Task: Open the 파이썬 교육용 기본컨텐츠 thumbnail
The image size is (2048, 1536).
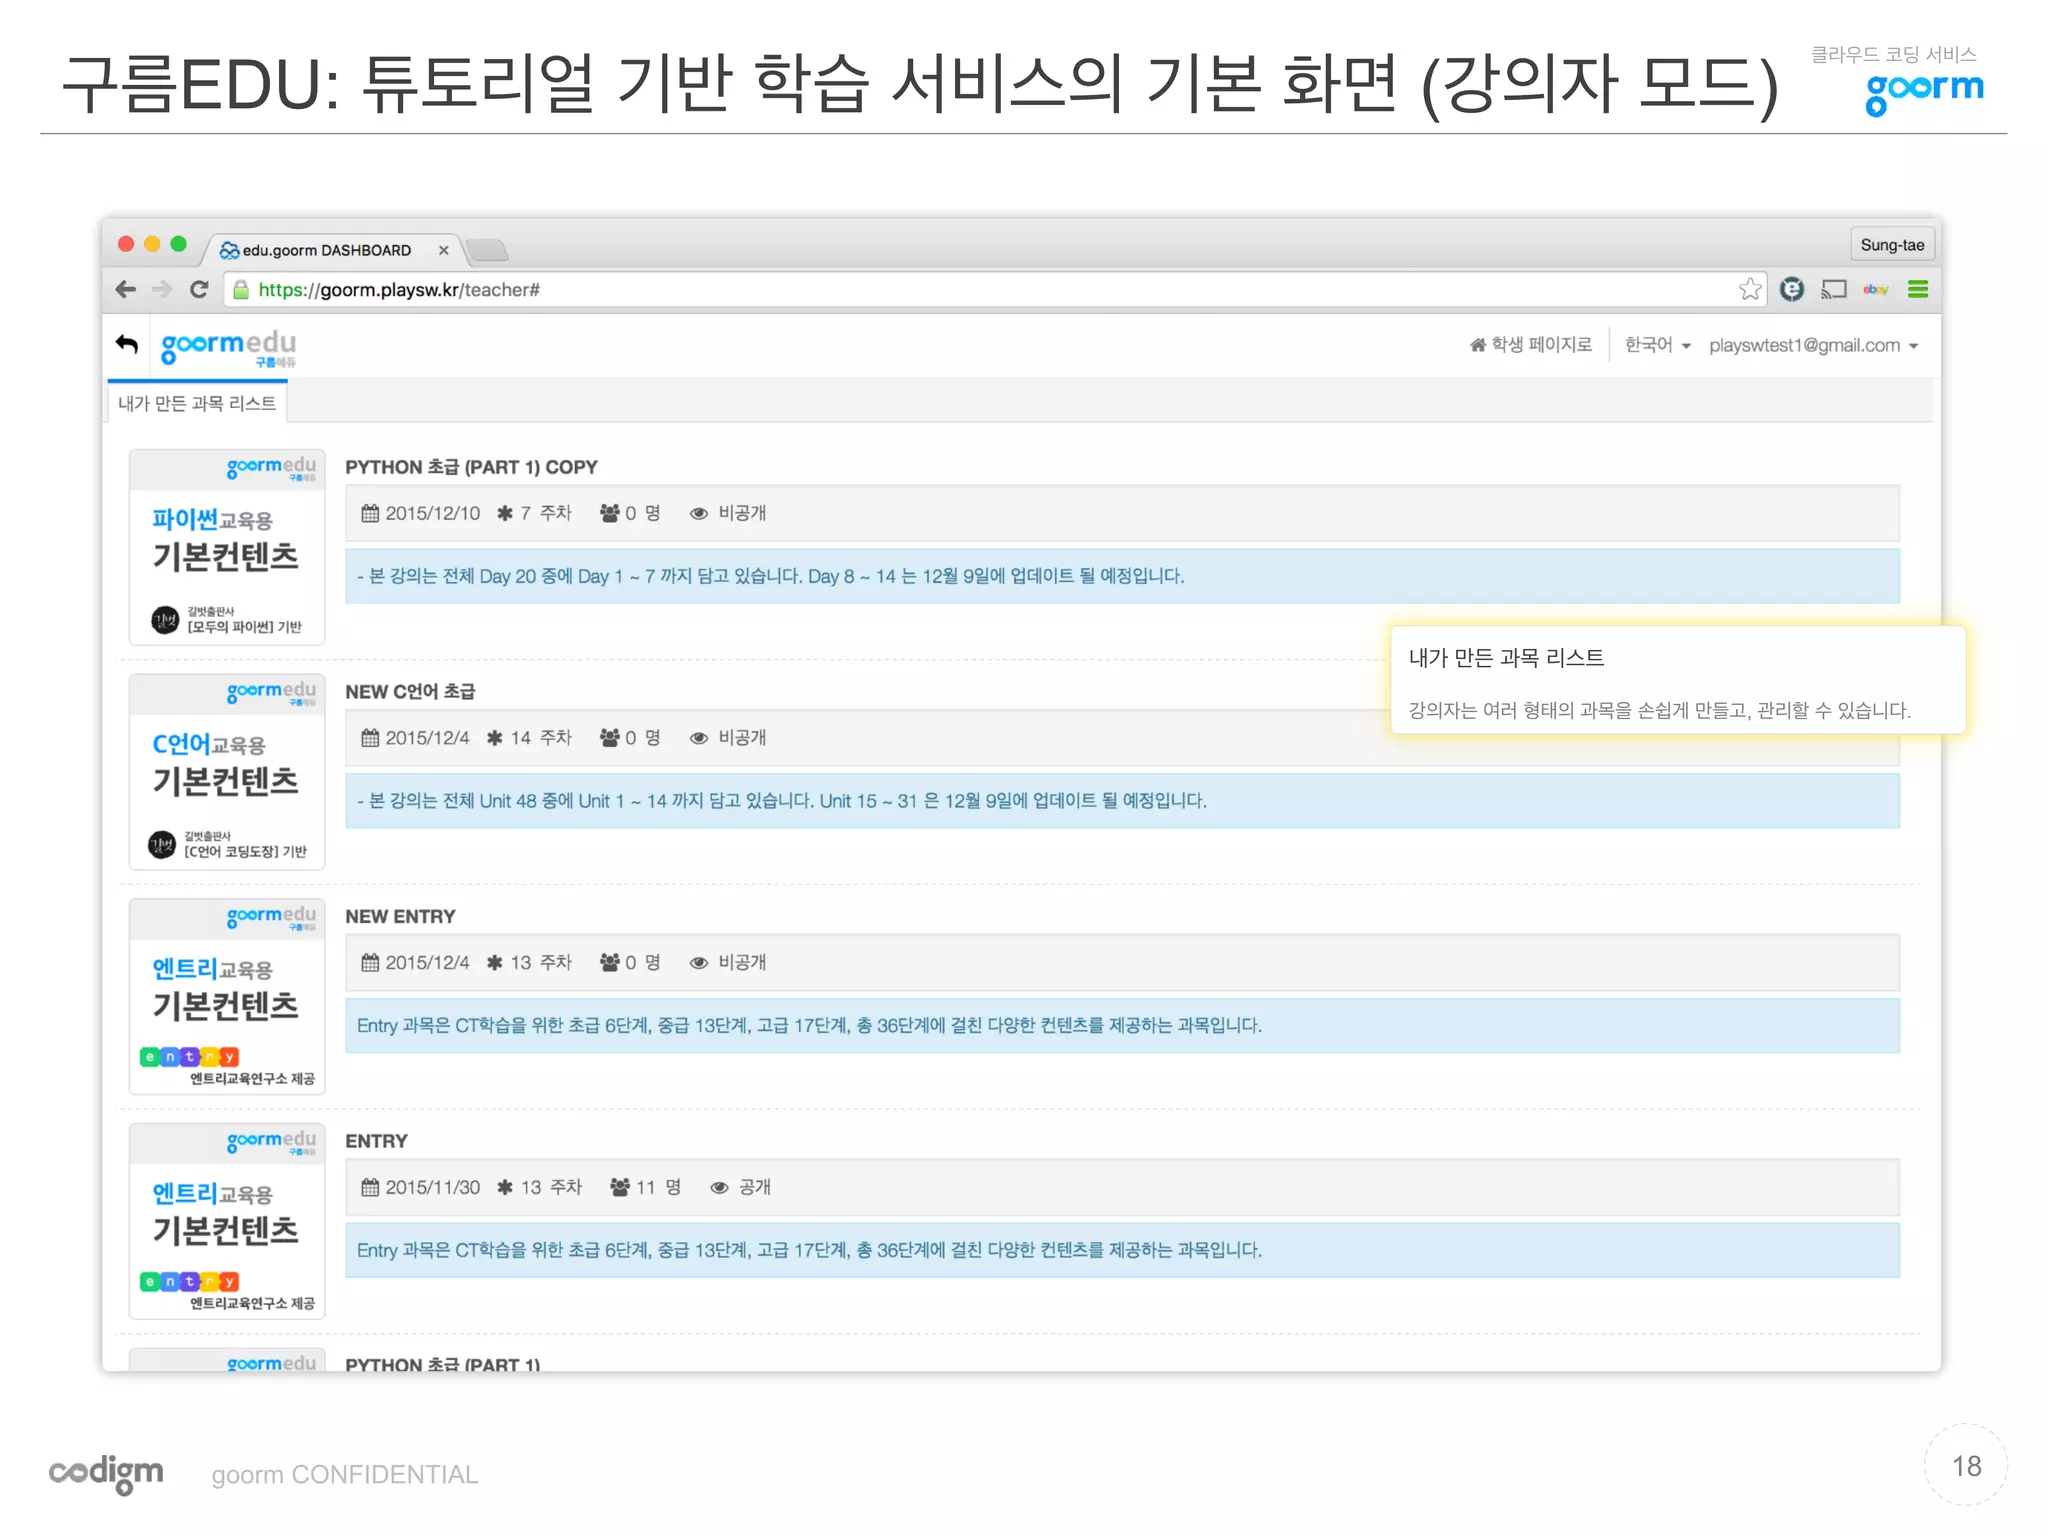Action: [x=227, y=547]
